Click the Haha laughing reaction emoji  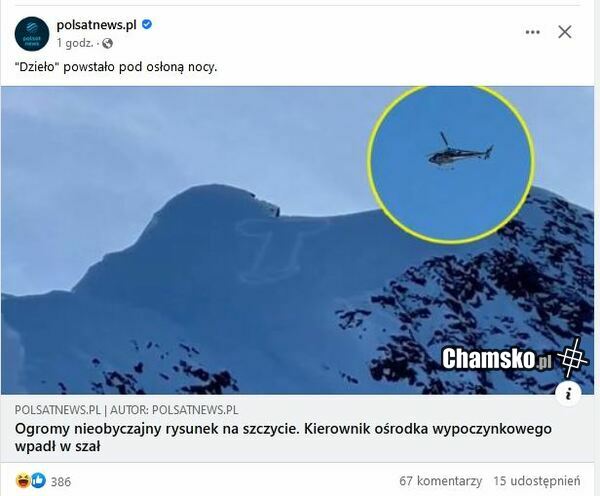tap(23, 480)
